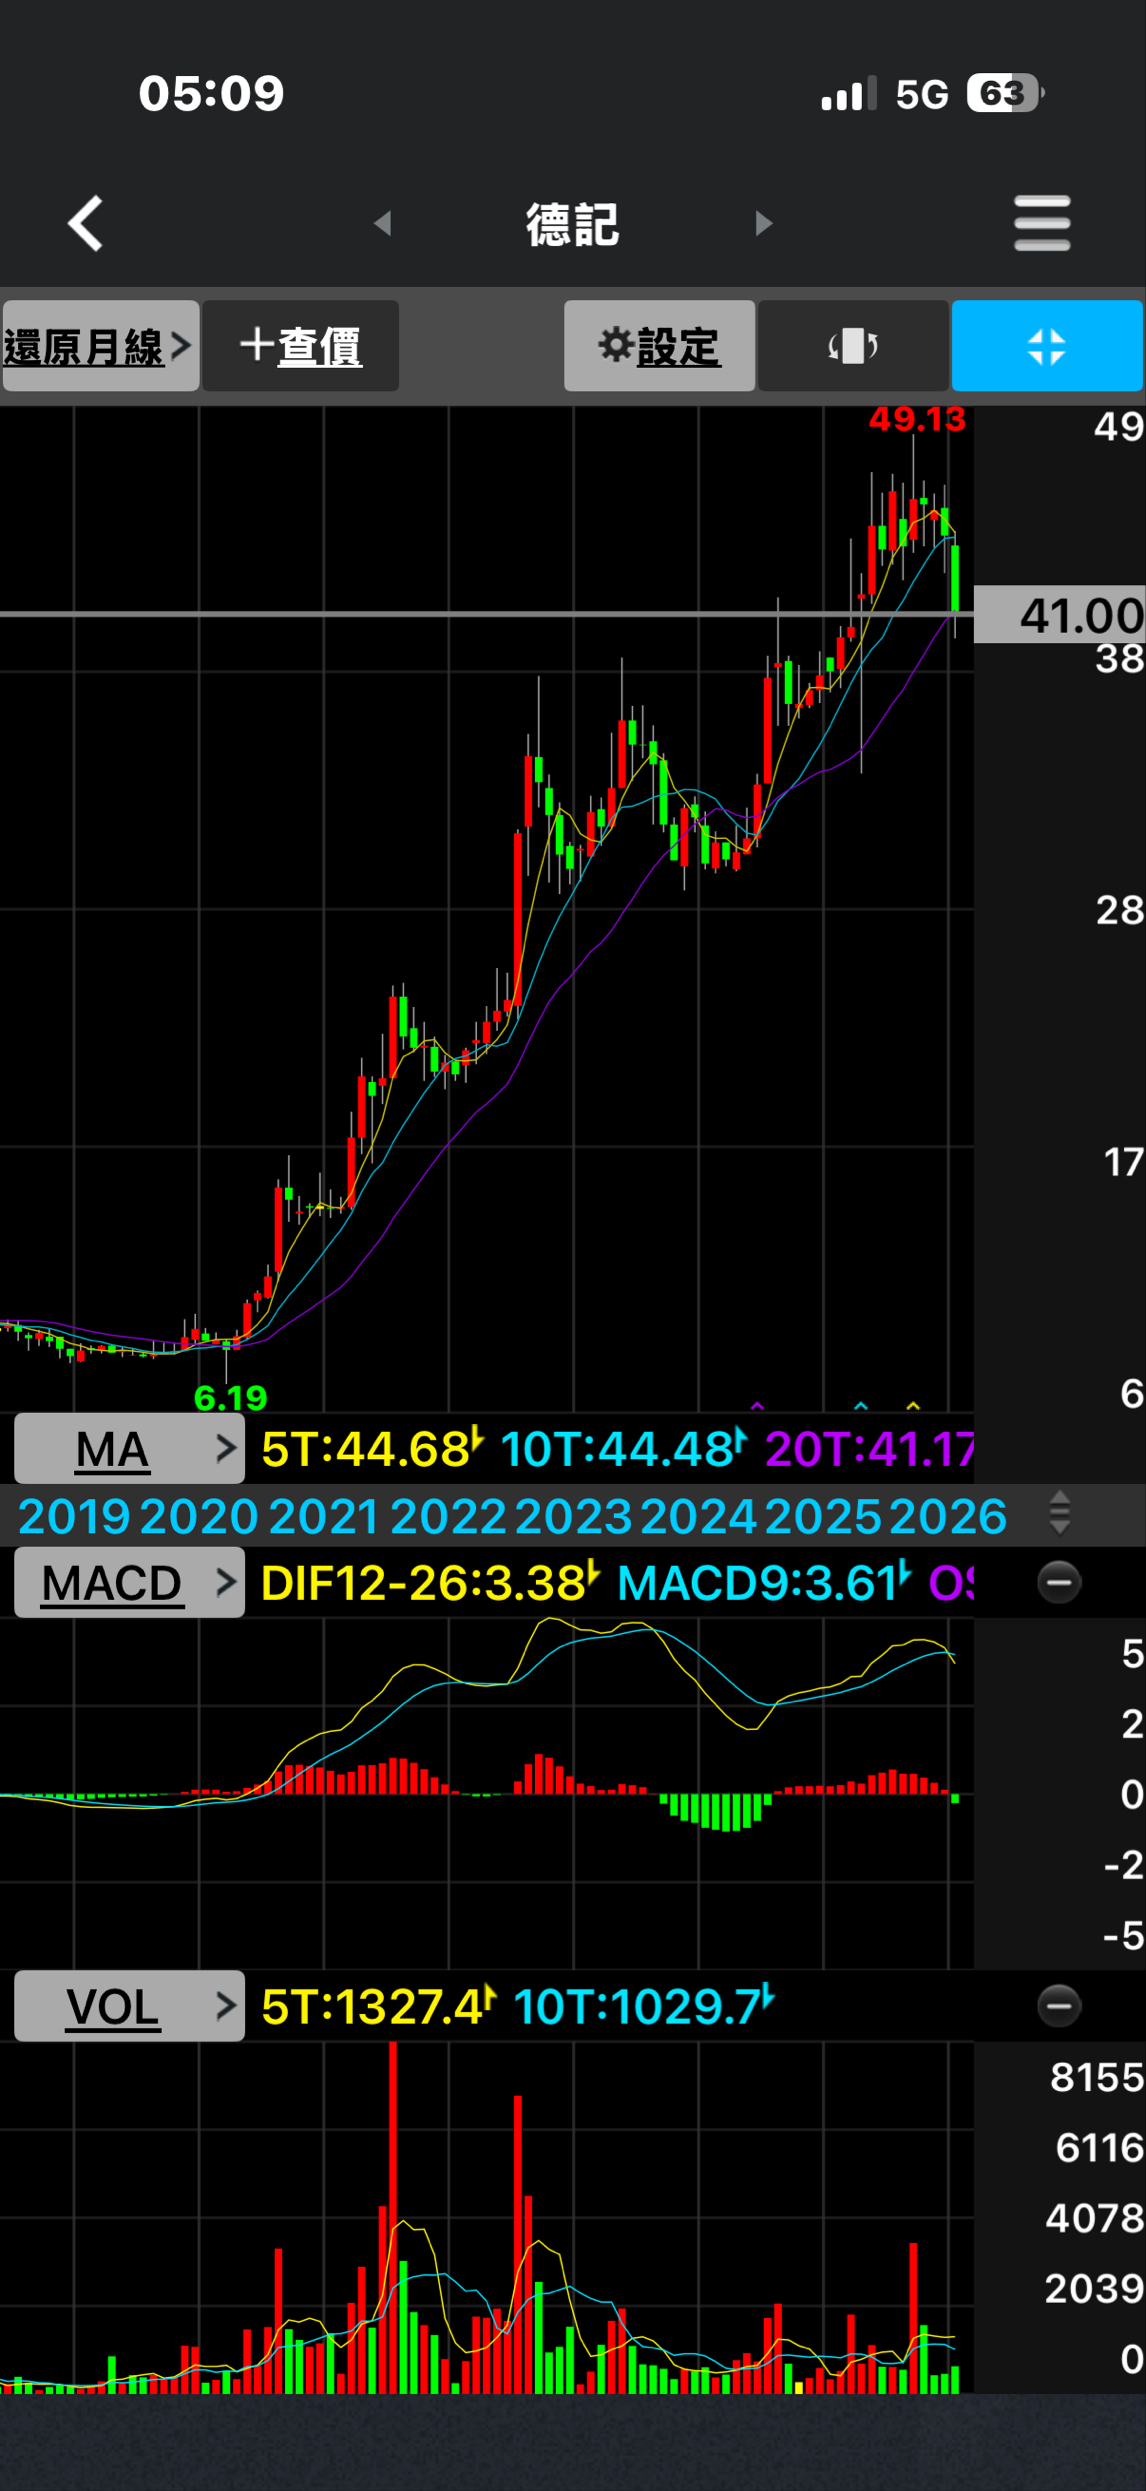Select year 2023 on timeline

(574, 1516)
